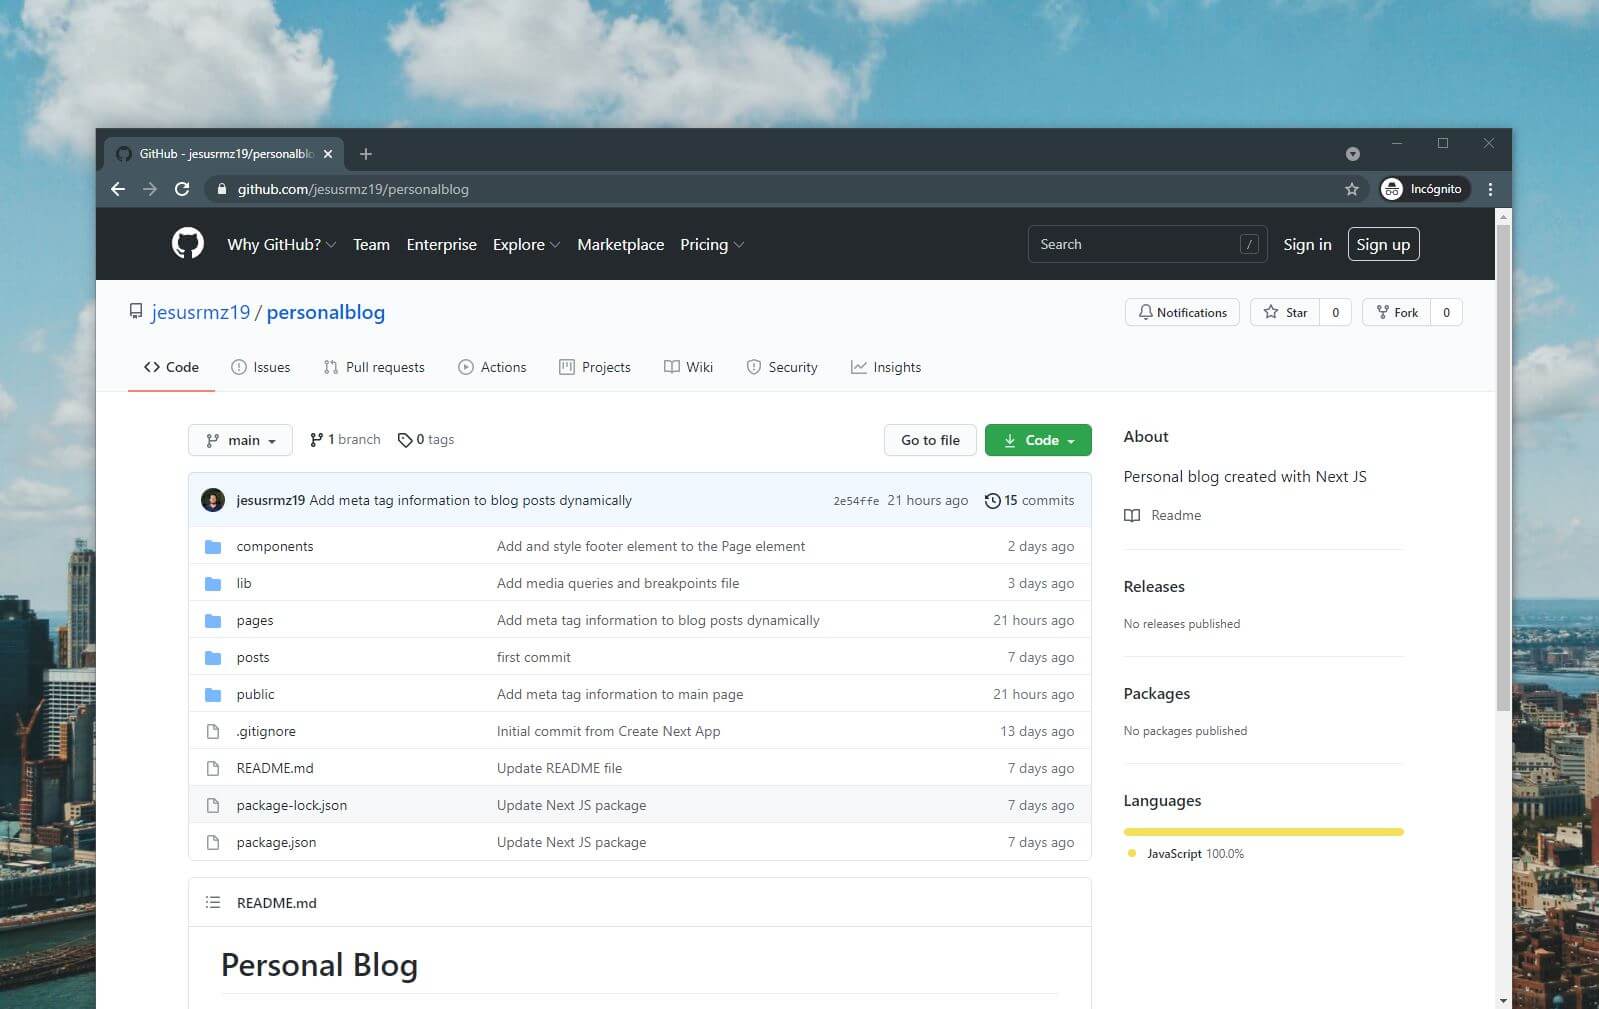
Task: Click the README table of contents icon
Action: [212, 902]
